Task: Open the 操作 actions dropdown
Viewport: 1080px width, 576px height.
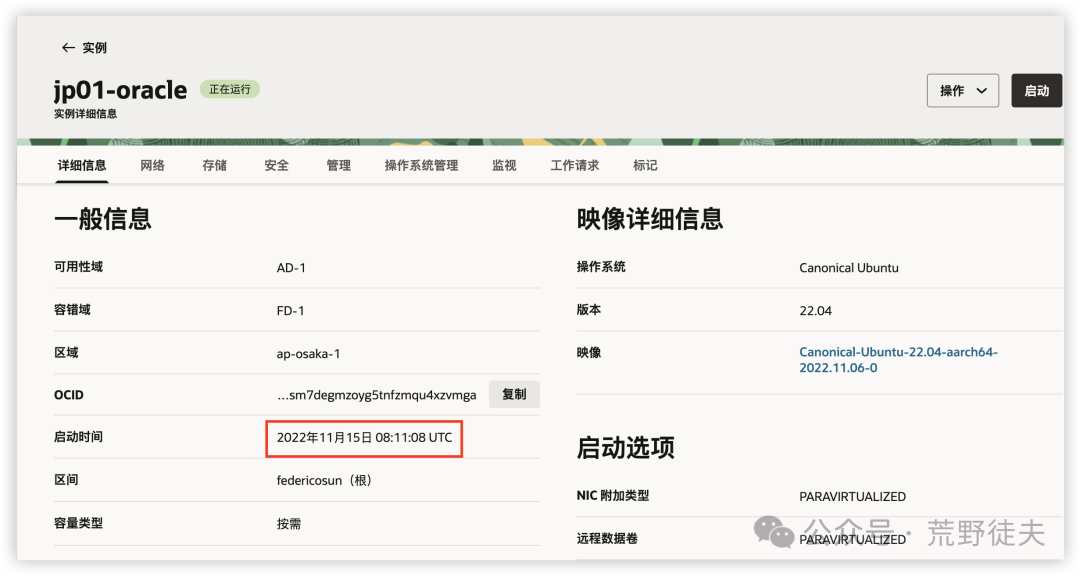Action: [x=962, y=90]
